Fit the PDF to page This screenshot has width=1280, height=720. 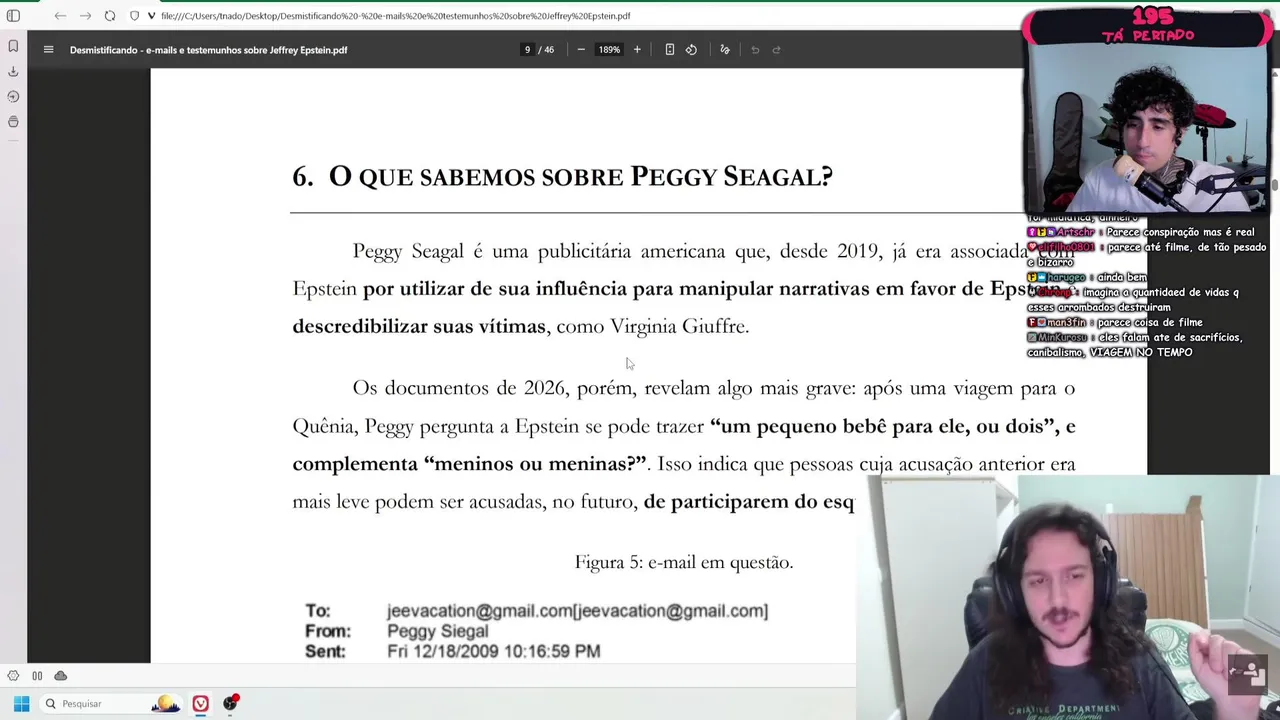tap(669, 50)
